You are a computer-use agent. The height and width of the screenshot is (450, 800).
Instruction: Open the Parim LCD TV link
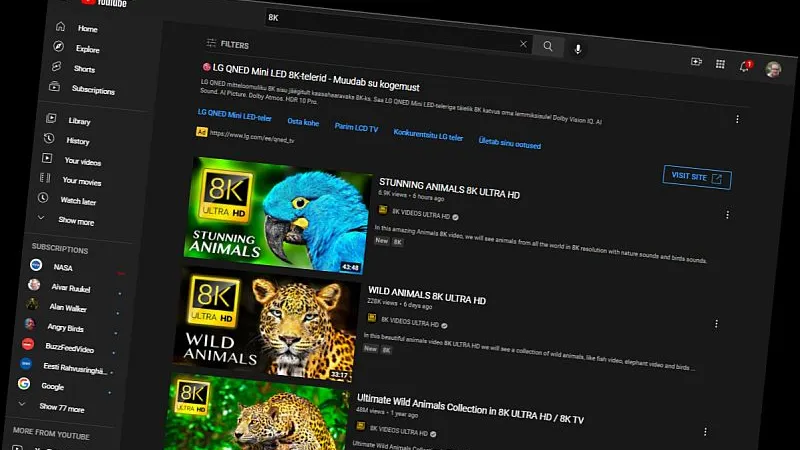[x=356, y=128]
